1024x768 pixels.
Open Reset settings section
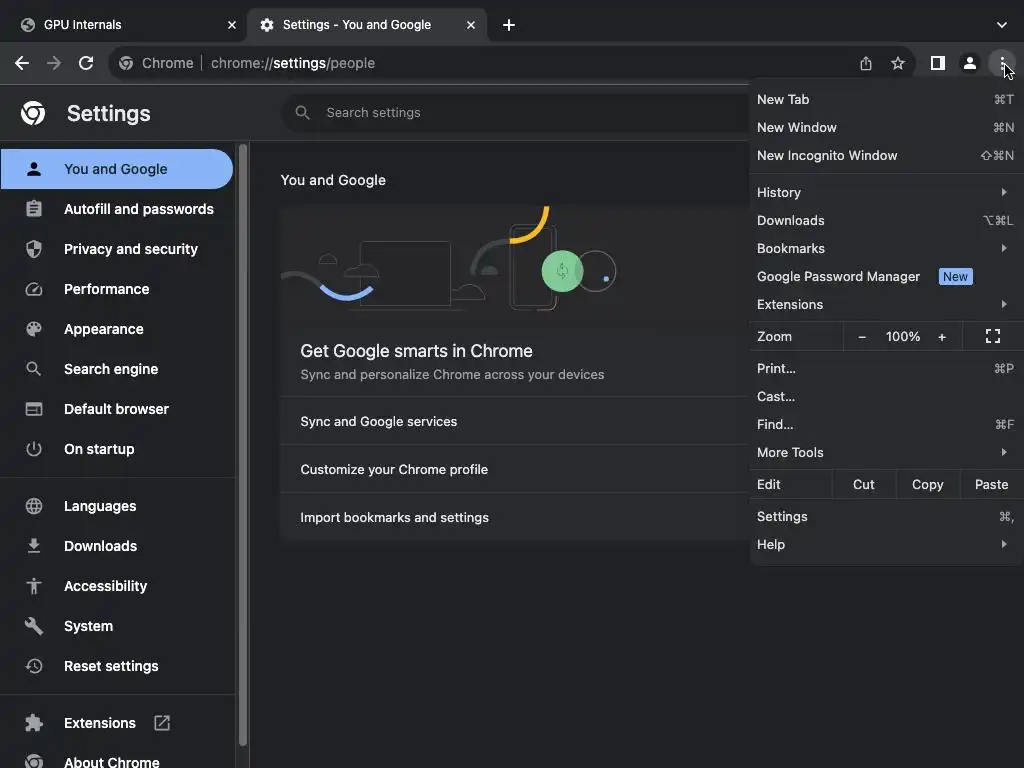tap(116, 666)
